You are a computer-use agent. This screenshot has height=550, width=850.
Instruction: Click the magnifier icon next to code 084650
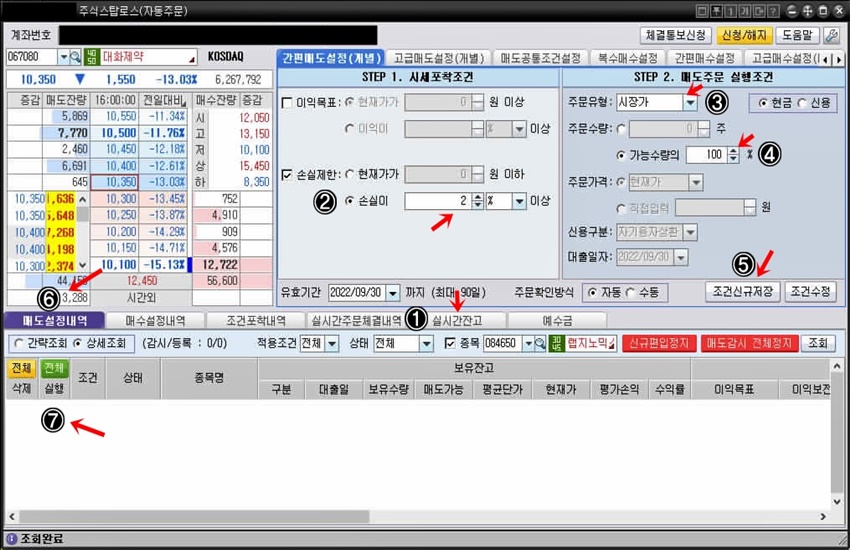pyautogui.click(x=540, y=344)
